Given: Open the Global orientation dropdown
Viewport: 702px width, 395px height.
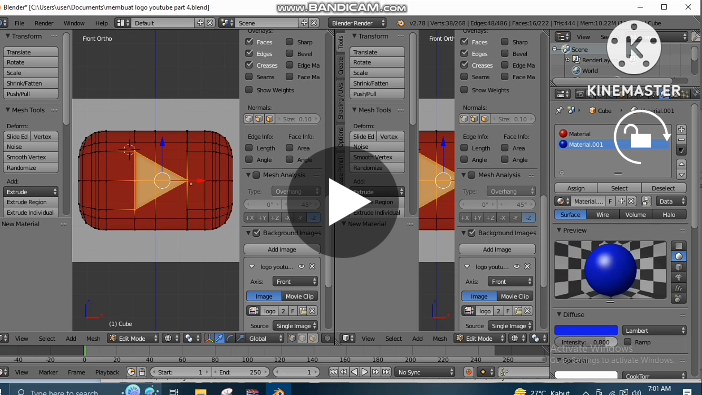Looking at the screenshot, I should 265,339.
